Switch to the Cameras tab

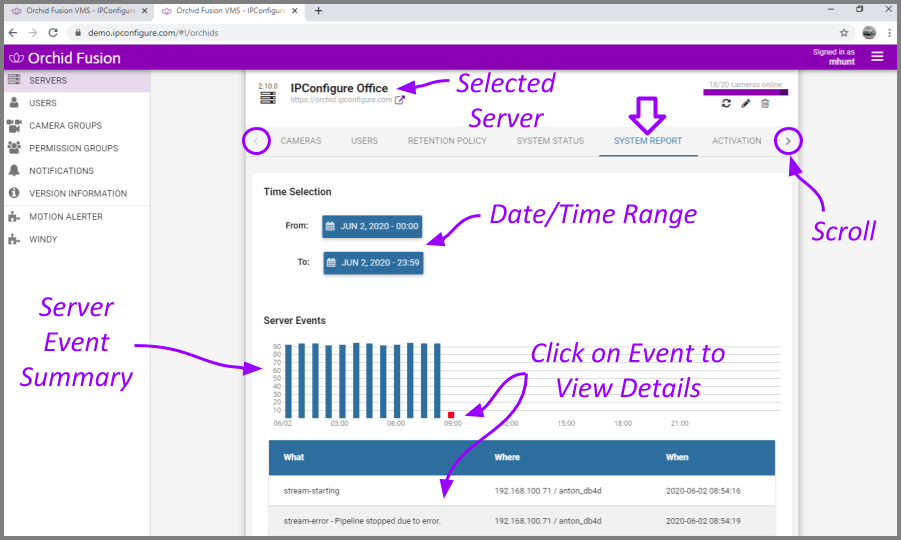click(301, 141)
